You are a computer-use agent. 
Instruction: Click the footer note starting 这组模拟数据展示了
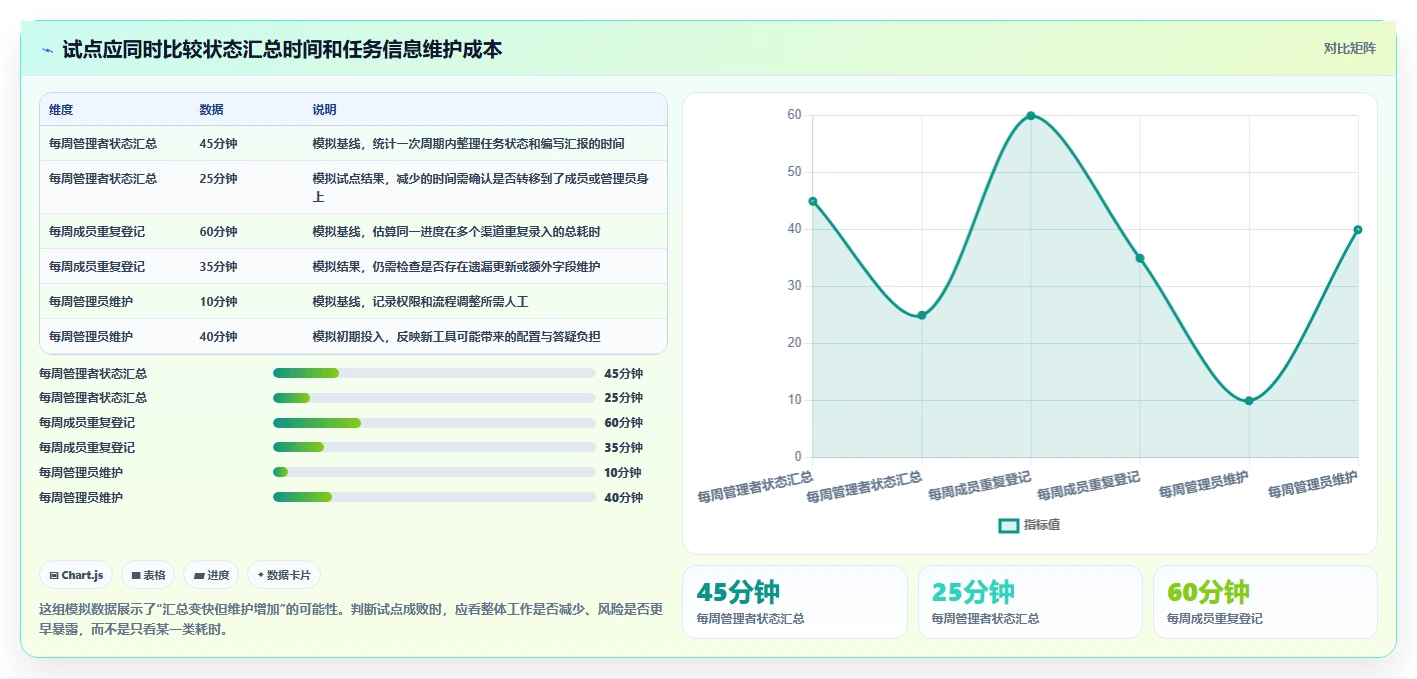coord(350,619)
